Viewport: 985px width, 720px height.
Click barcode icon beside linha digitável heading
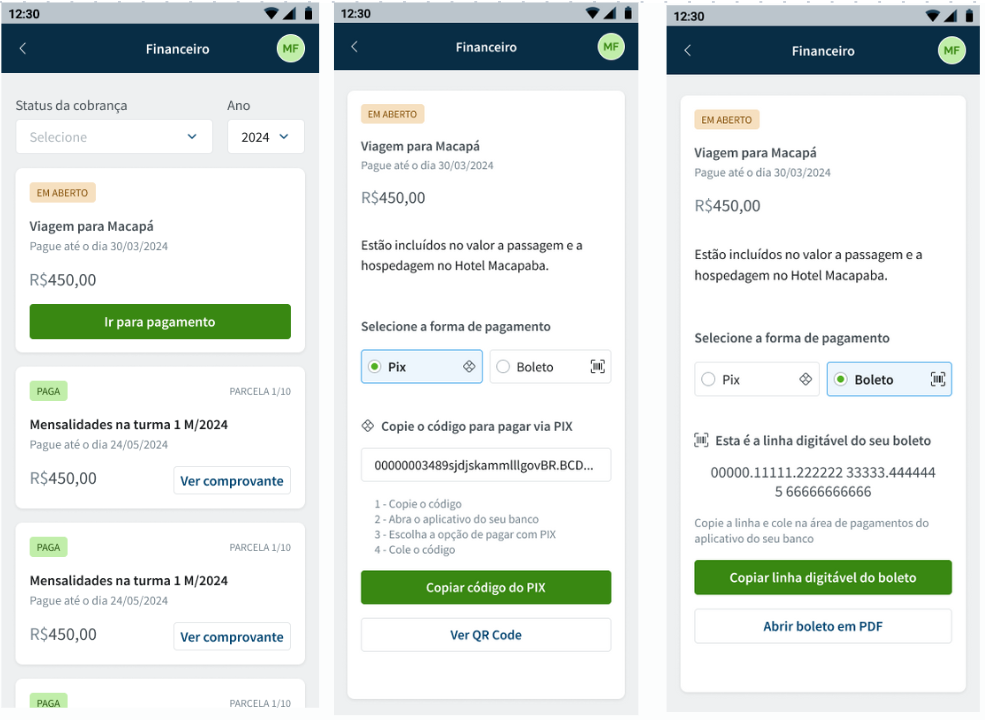click(x=701, y=440)
